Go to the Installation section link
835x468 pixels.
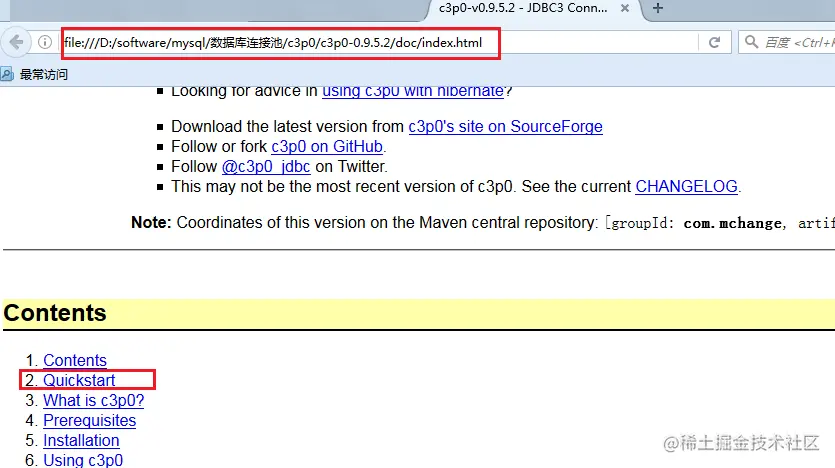tap(81, 441)
